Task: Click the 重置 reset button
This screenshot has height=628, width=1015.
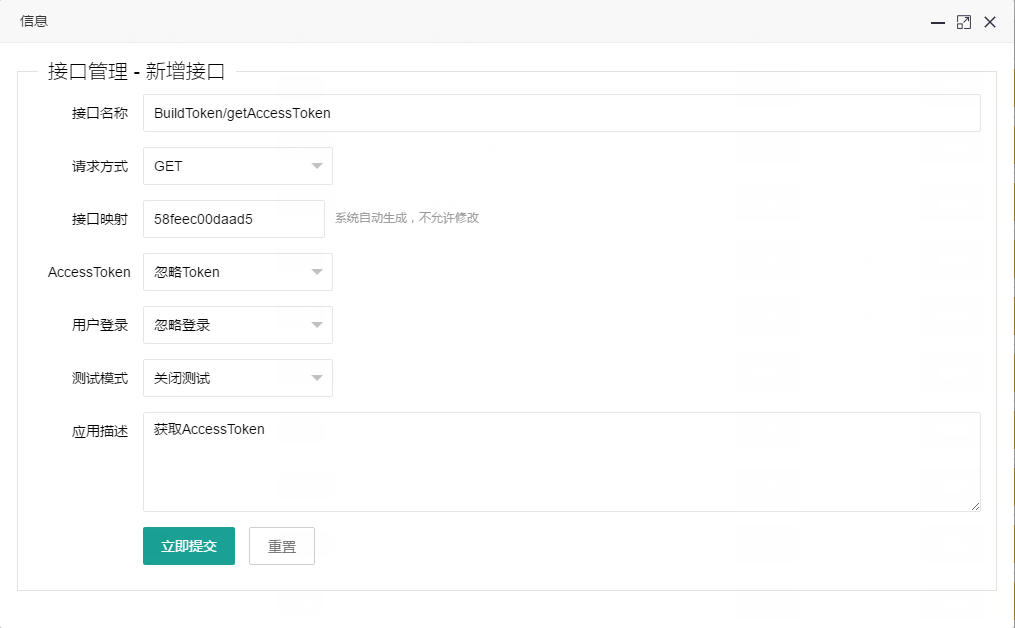Action: 282,547
